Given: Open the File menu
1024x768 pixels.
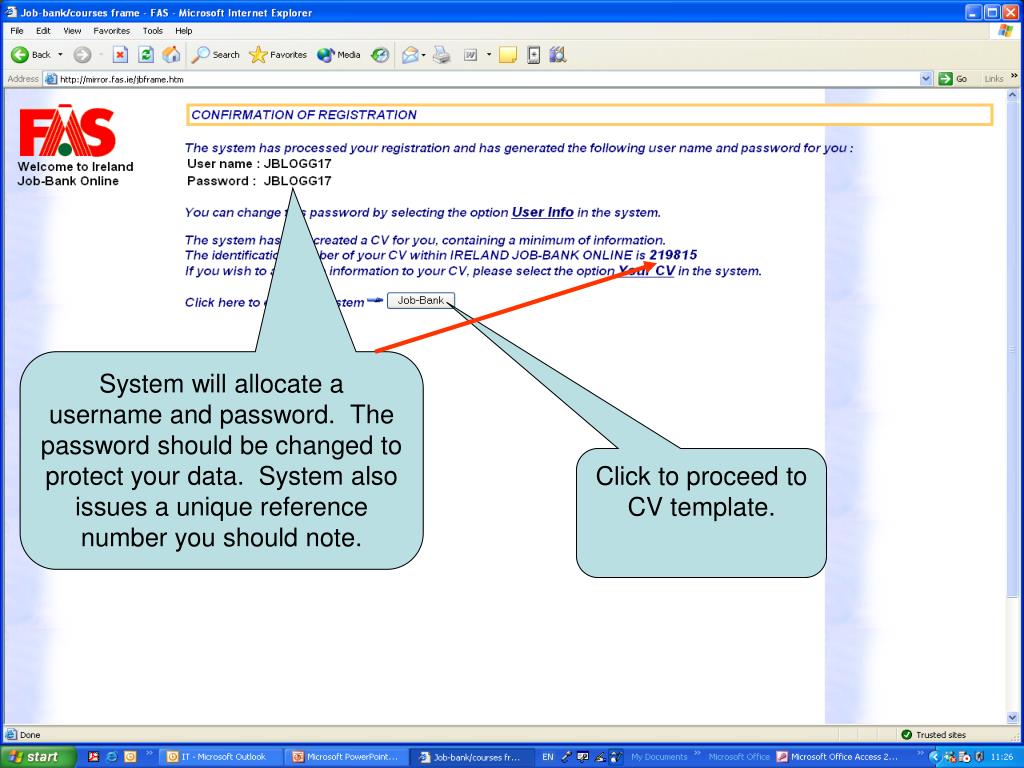Looking at the screenshot, I should tap(17, 31).
